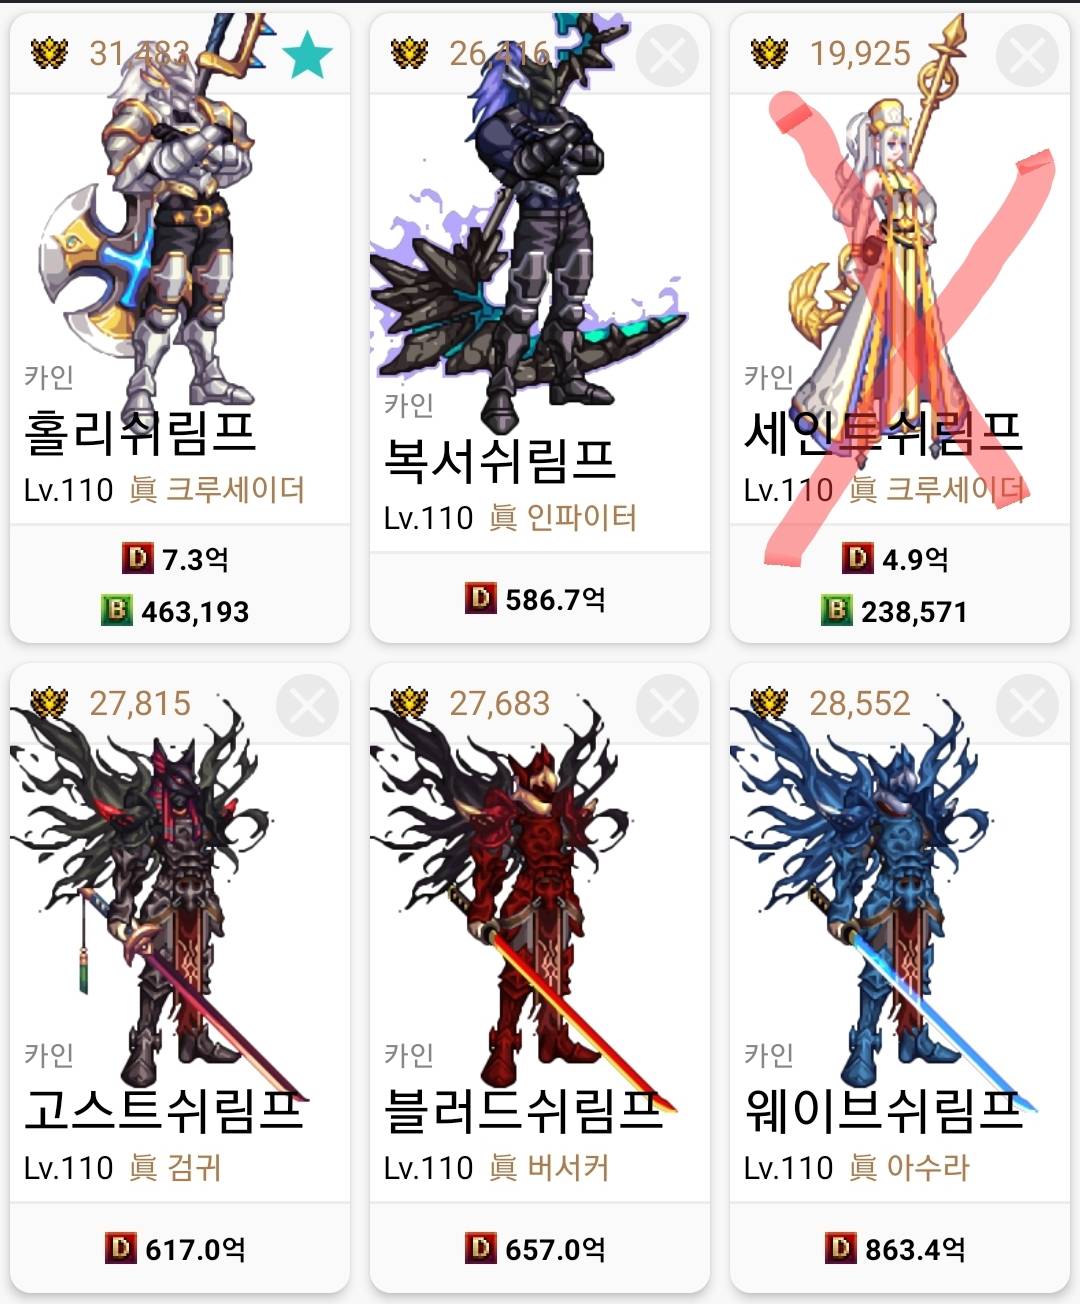Remove the 세인트쉬림프 card with X button
Image resolution: width=1080 pixels, height=1304 pixels.
[1027, 54]
